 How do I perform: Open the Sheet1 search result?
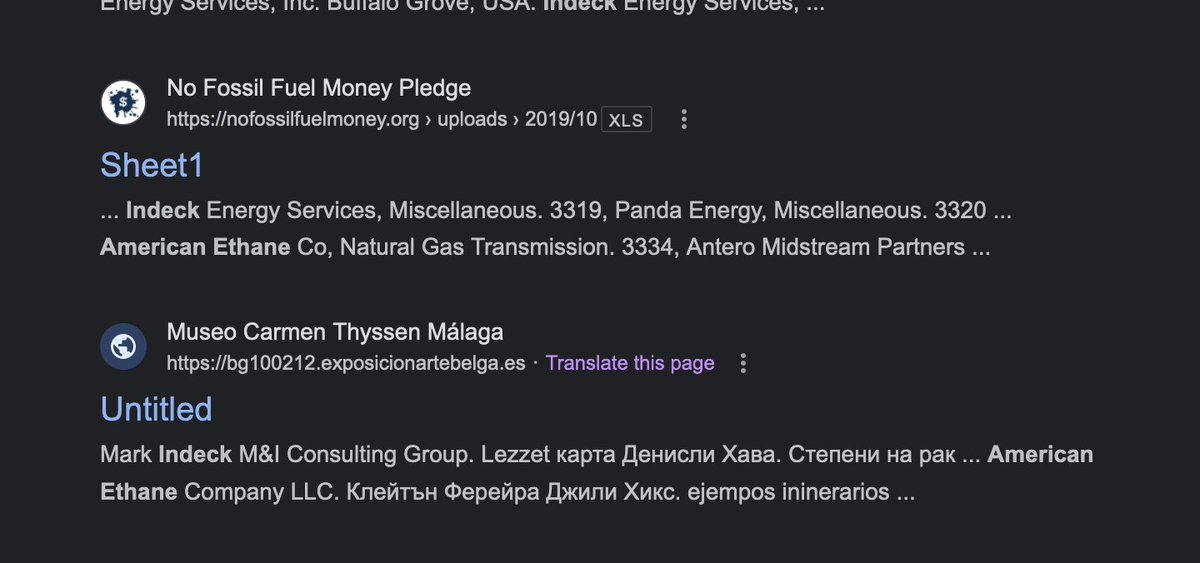pos(152,166)
